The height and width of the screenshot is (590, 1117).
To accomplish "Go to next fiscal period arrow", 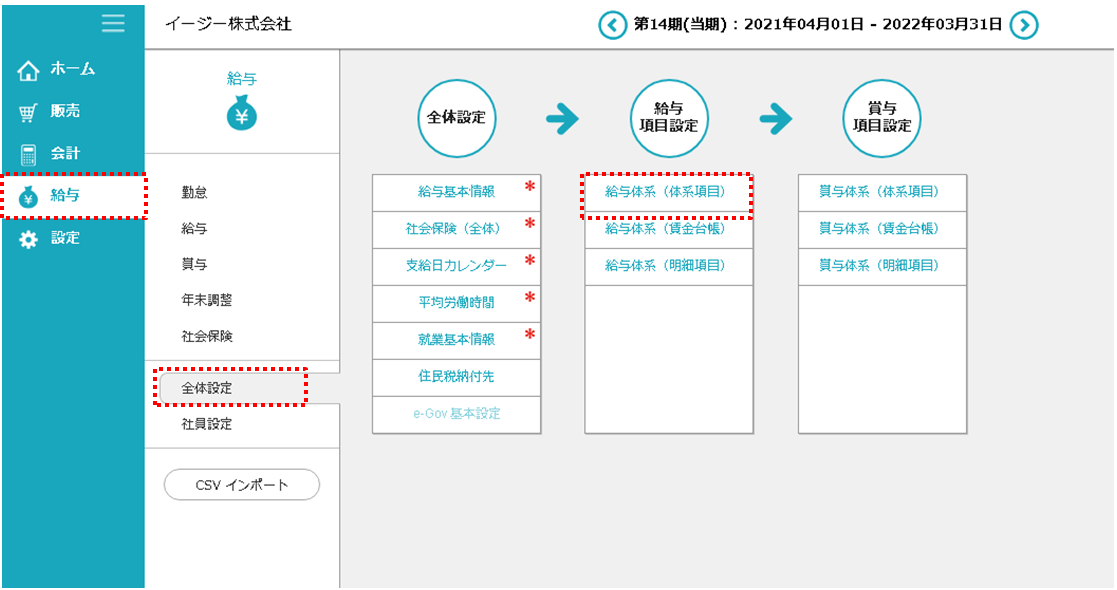I will [x=1023, y=25].
